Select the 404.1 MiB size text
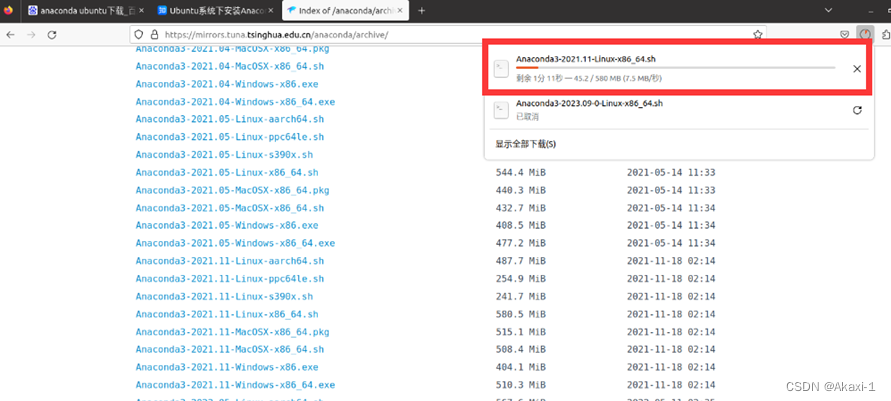 click(x=521, y=367)
